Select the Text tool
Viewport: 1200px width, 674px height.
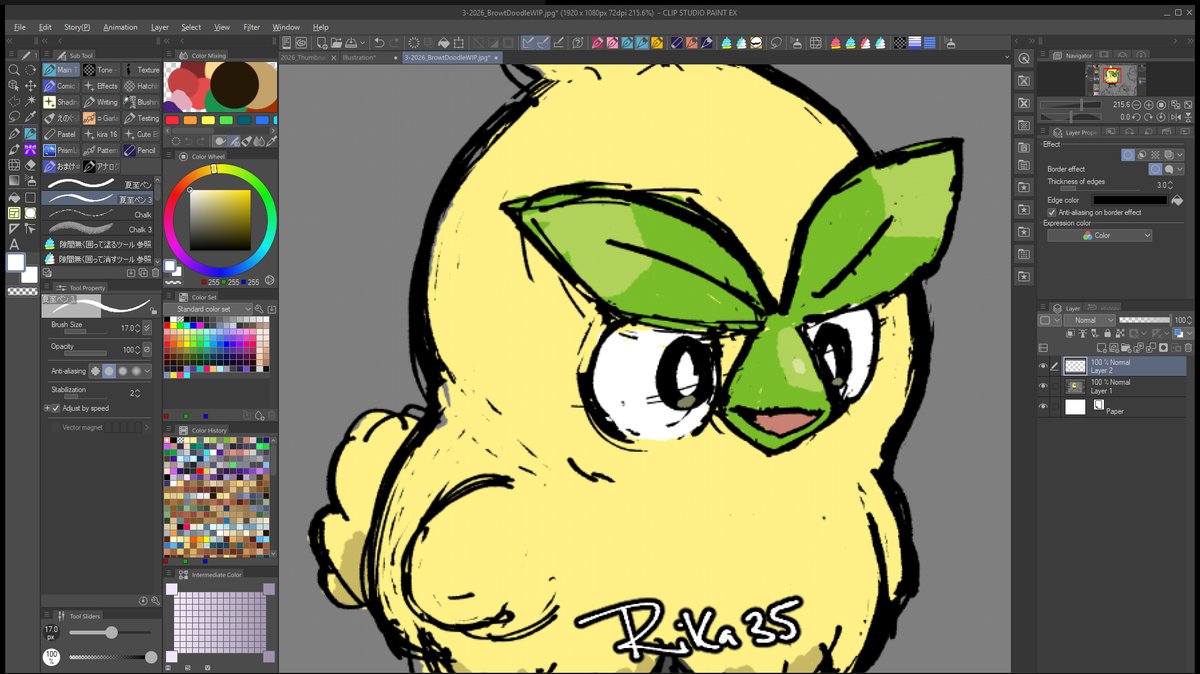coord(14,244)
